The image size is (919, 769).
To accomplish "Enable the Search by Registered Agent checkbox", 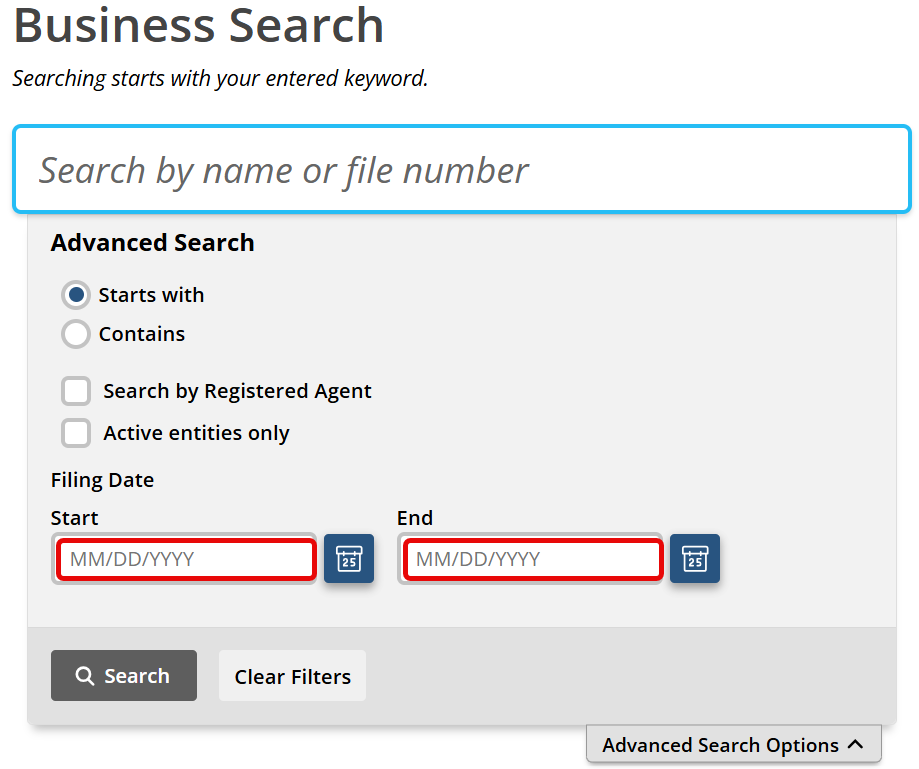I will pyautogui.click(x=76, y=391).
